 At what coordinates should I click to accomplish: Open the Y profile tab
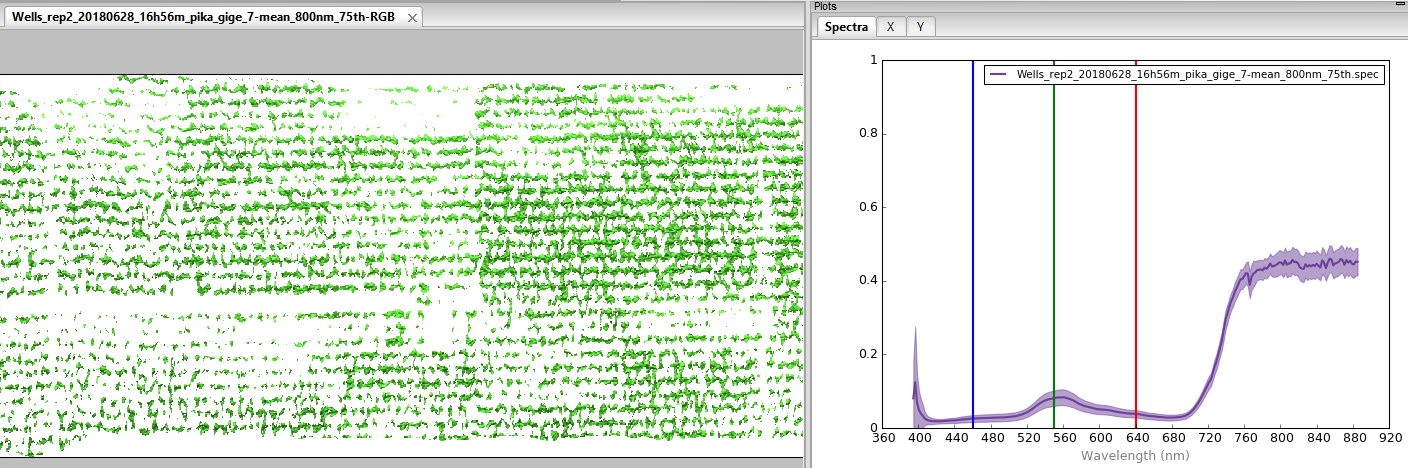(x=920, y=27)
